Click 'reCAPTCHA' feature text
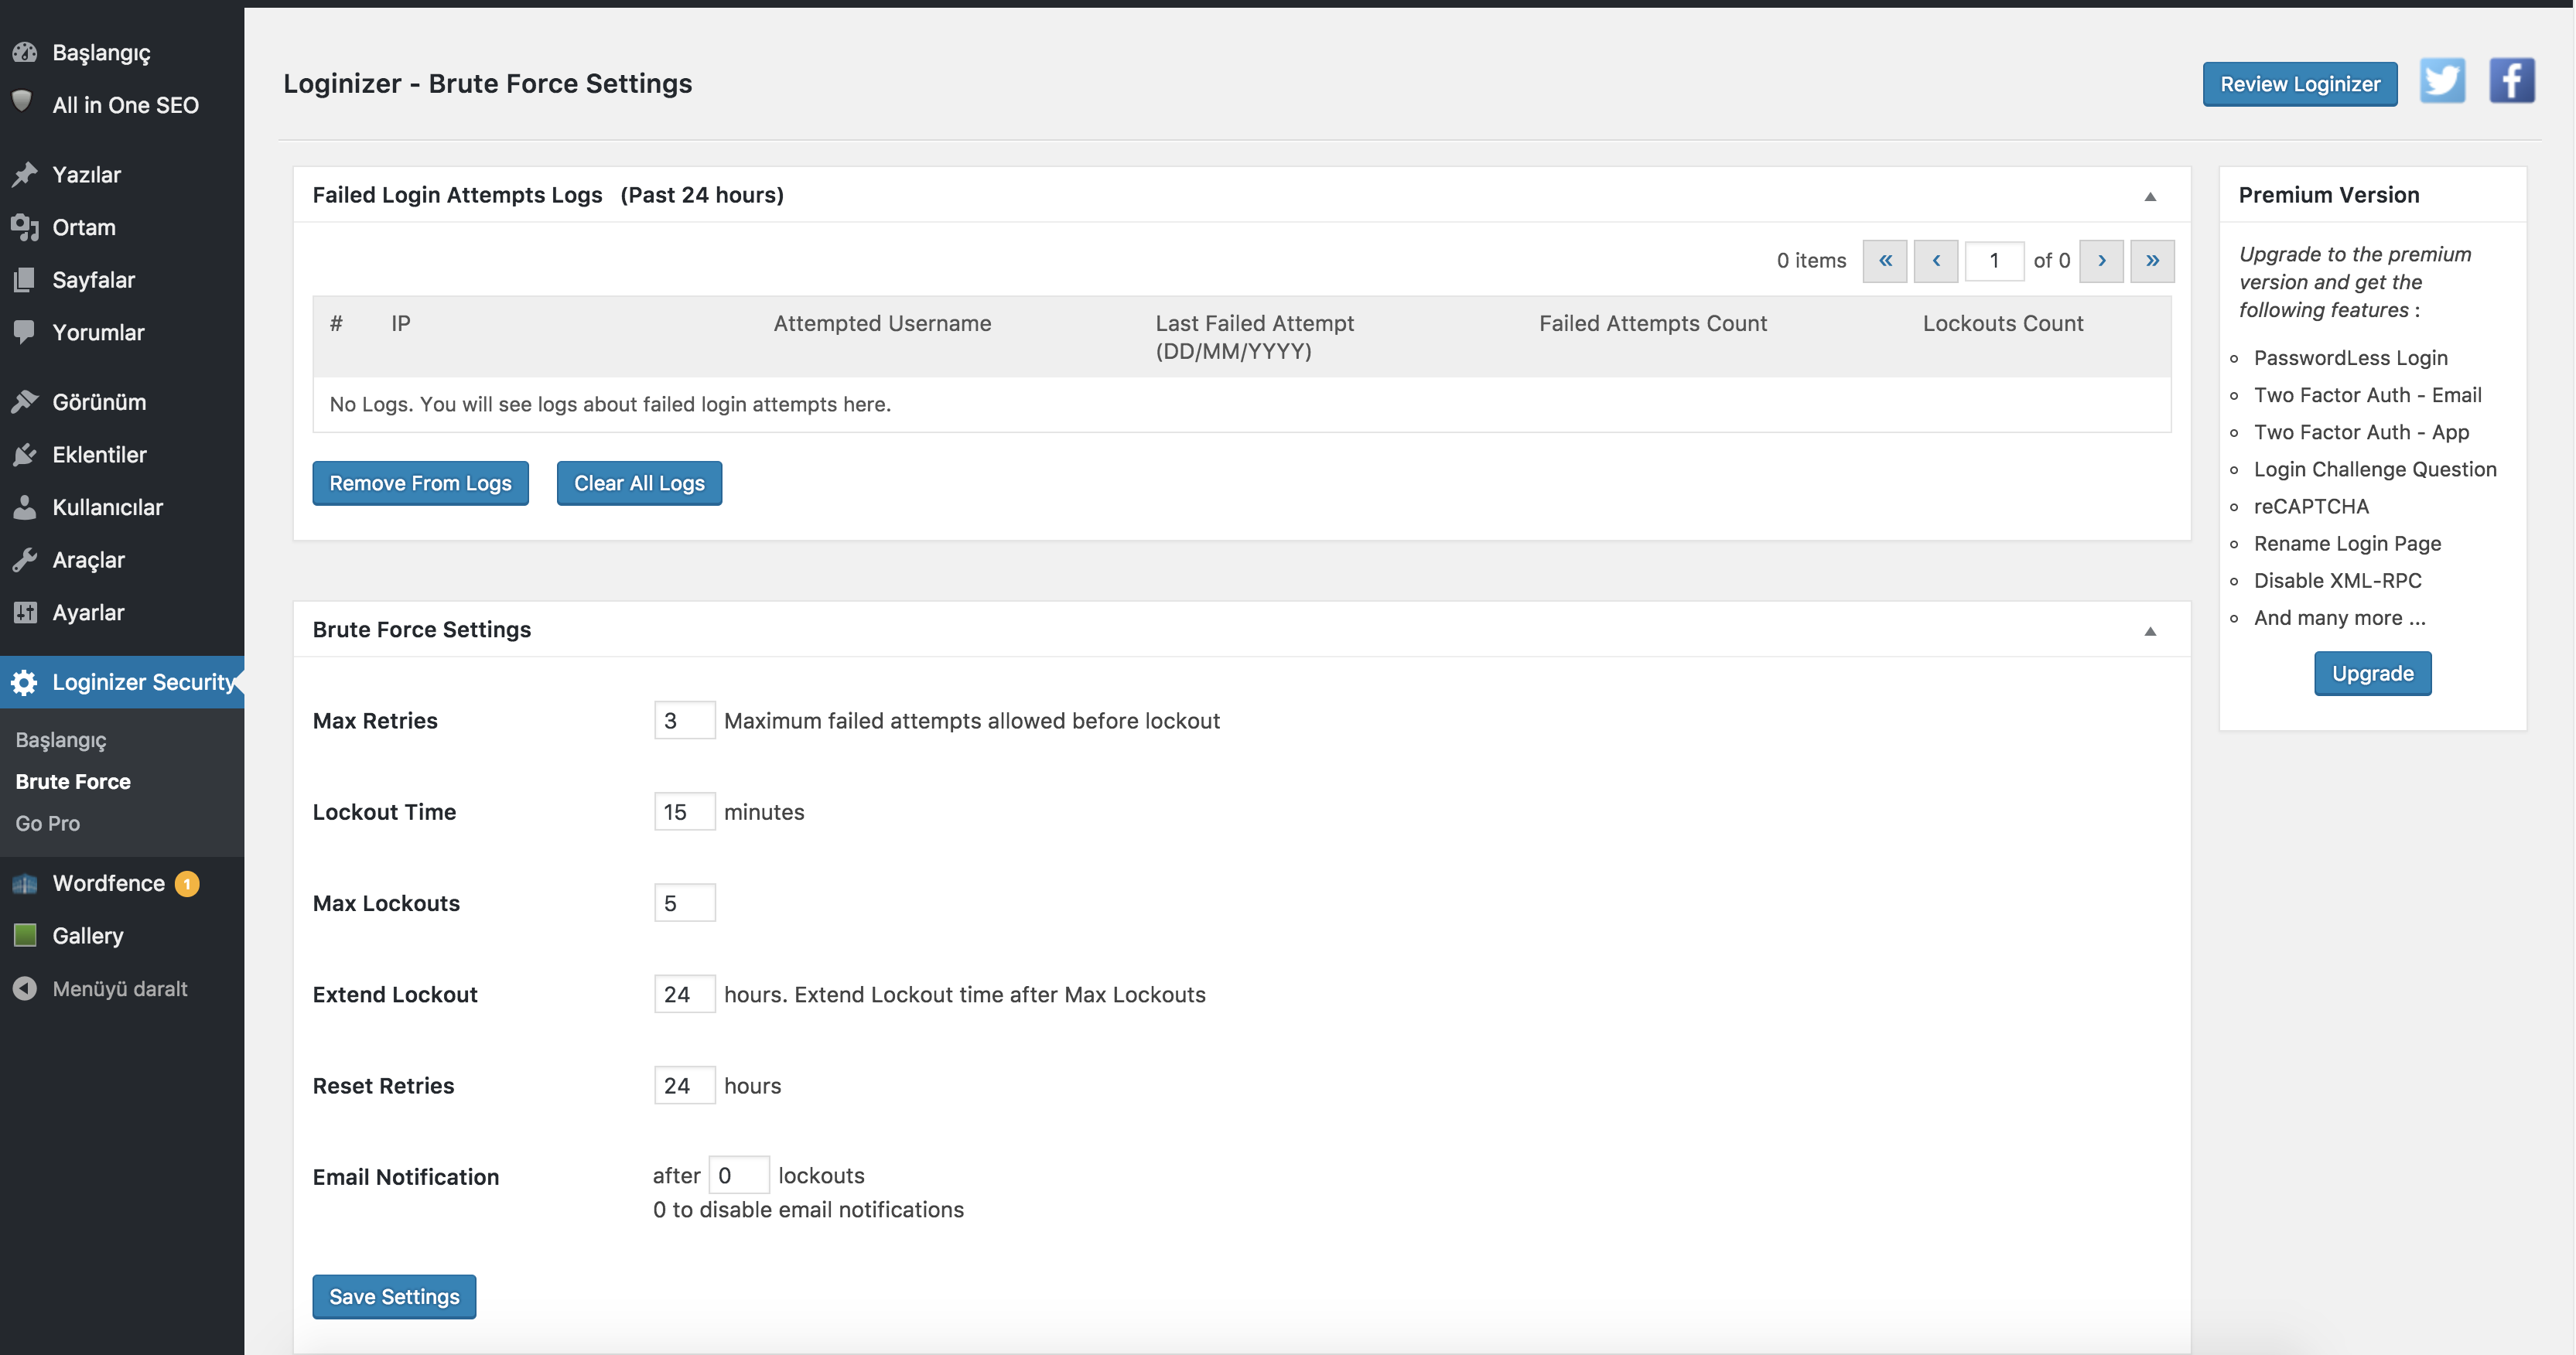The width and height of the screenshot is (2576, 1355). click(x=2310, y=506)
